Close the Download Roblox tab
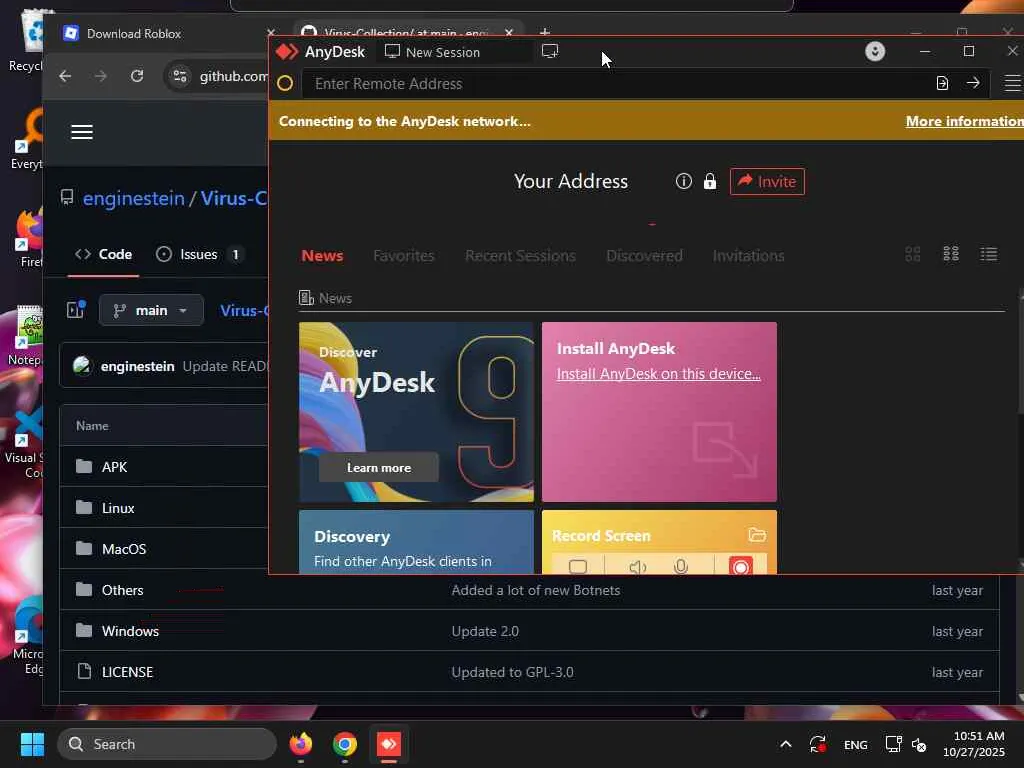Screen dimensions: 1024x768 270,33
